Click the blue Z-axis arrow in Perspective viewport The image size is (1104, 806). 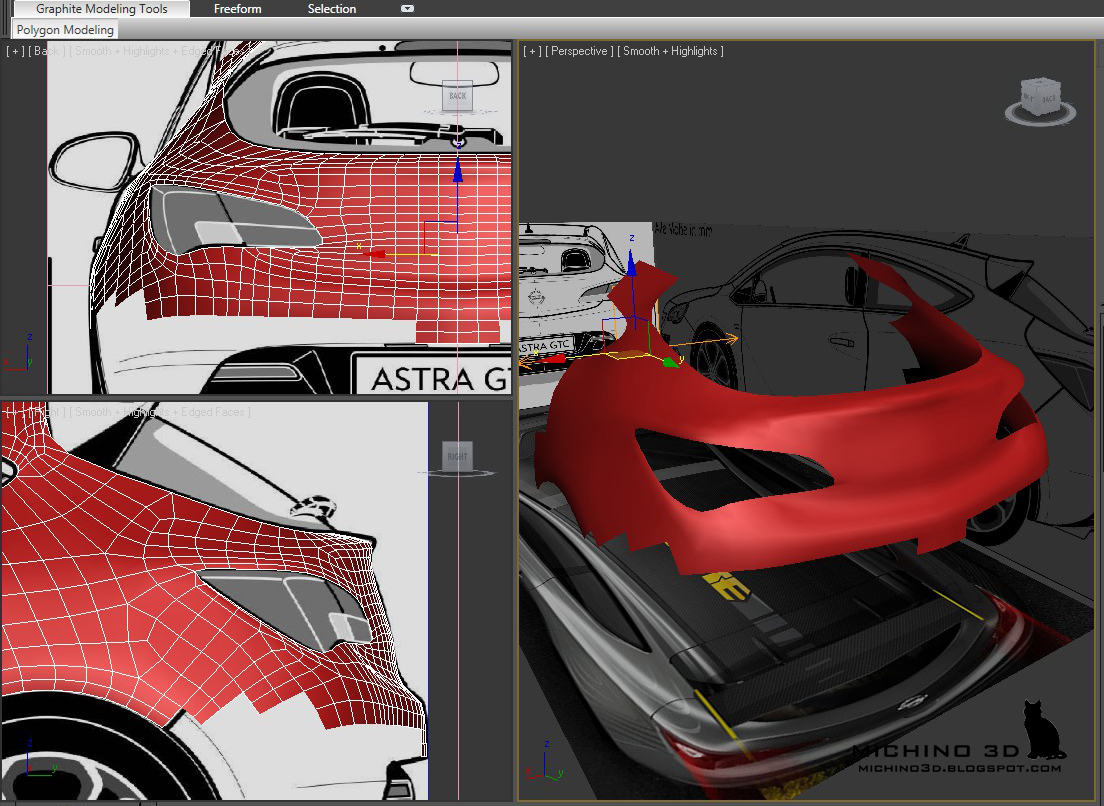(x=631, y=265)
